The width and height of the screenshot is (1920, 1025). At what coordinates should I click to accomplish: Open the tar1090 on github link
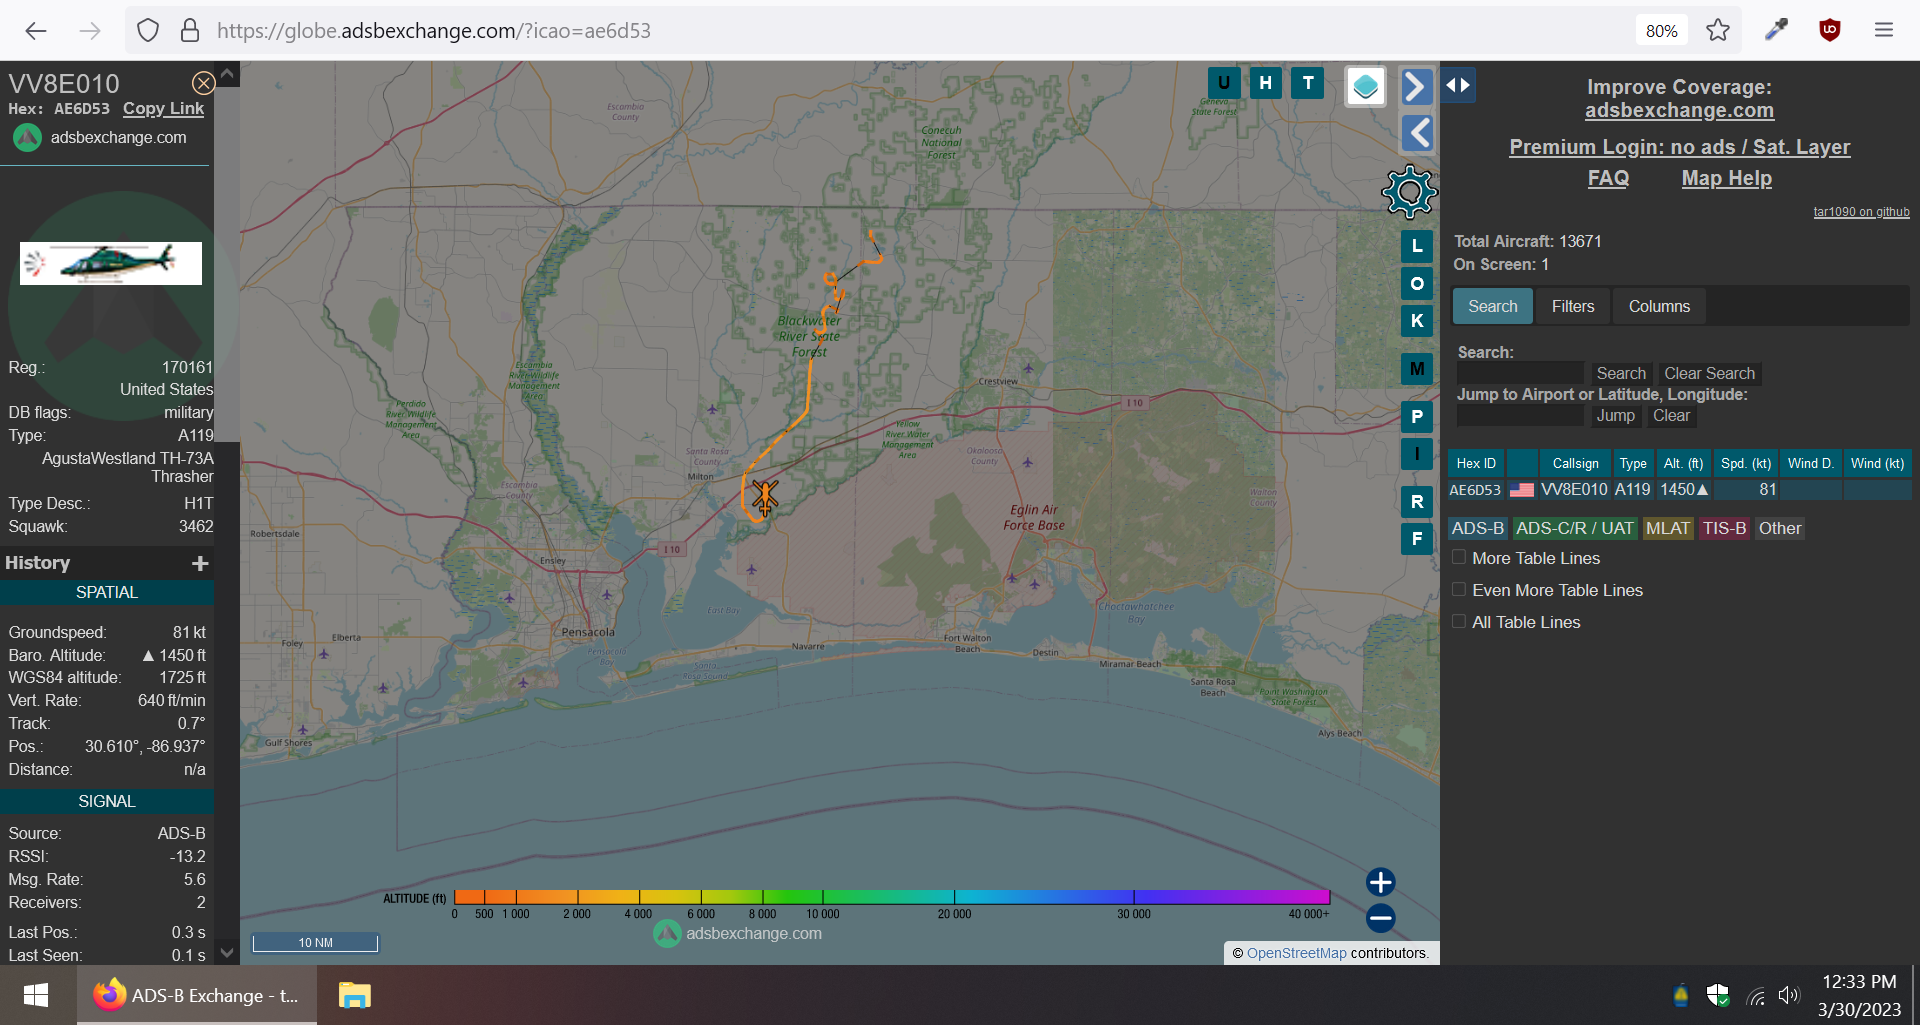click(x=1861, y=212)
